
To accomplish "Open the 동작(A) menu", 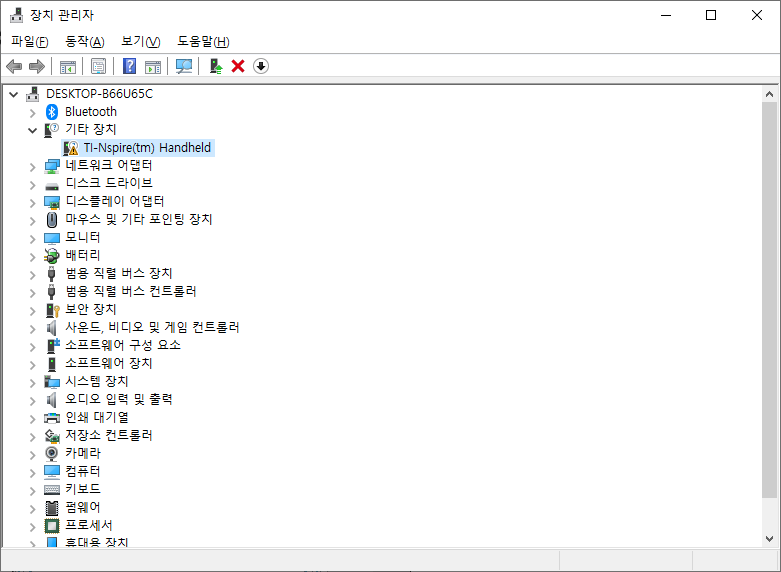I will click(x=85, y=41).
